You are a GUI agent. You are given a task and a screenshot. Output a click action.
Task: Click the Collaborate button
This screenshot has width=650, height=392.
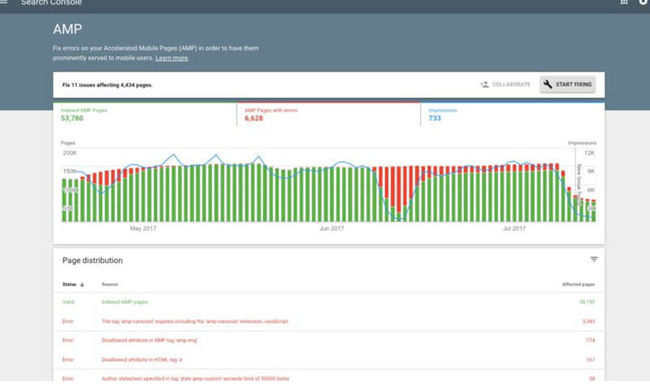pyautogui.click(x=505, y=85)
